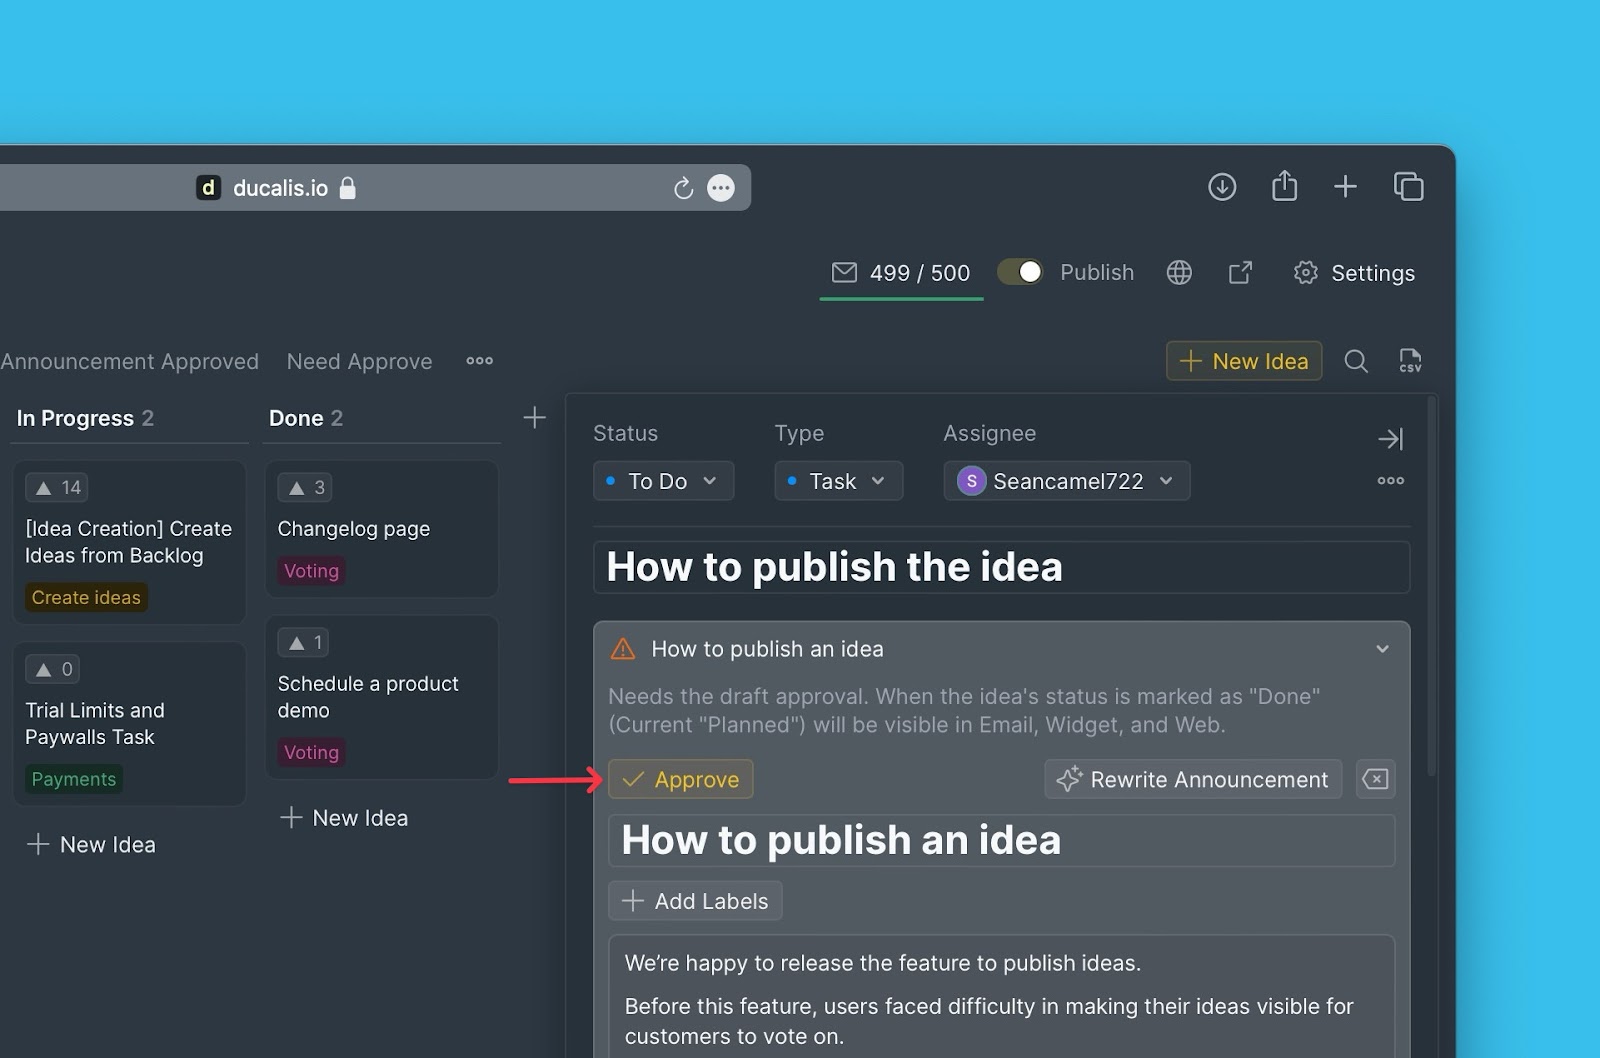Collapse the idea panel with arrow icon

click(1390, 439)
